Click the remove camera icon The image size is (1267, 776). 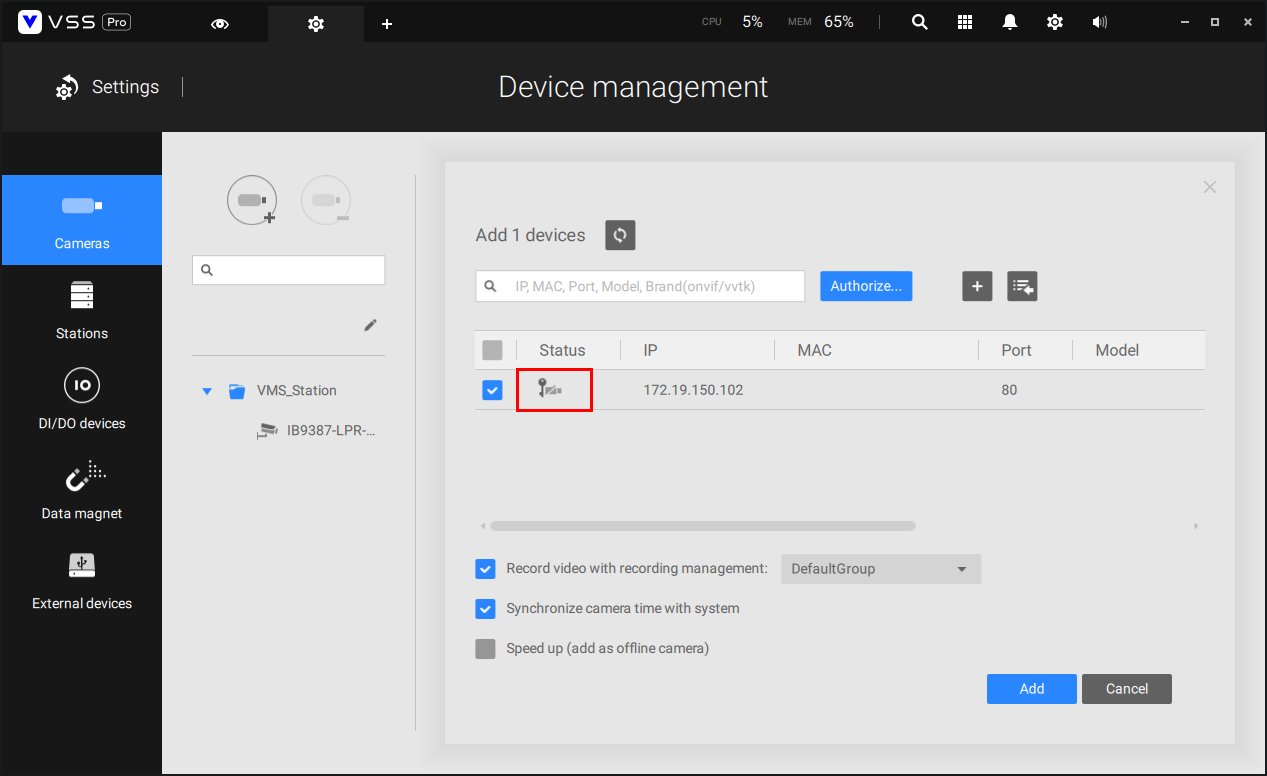click(x=326, y=200)
